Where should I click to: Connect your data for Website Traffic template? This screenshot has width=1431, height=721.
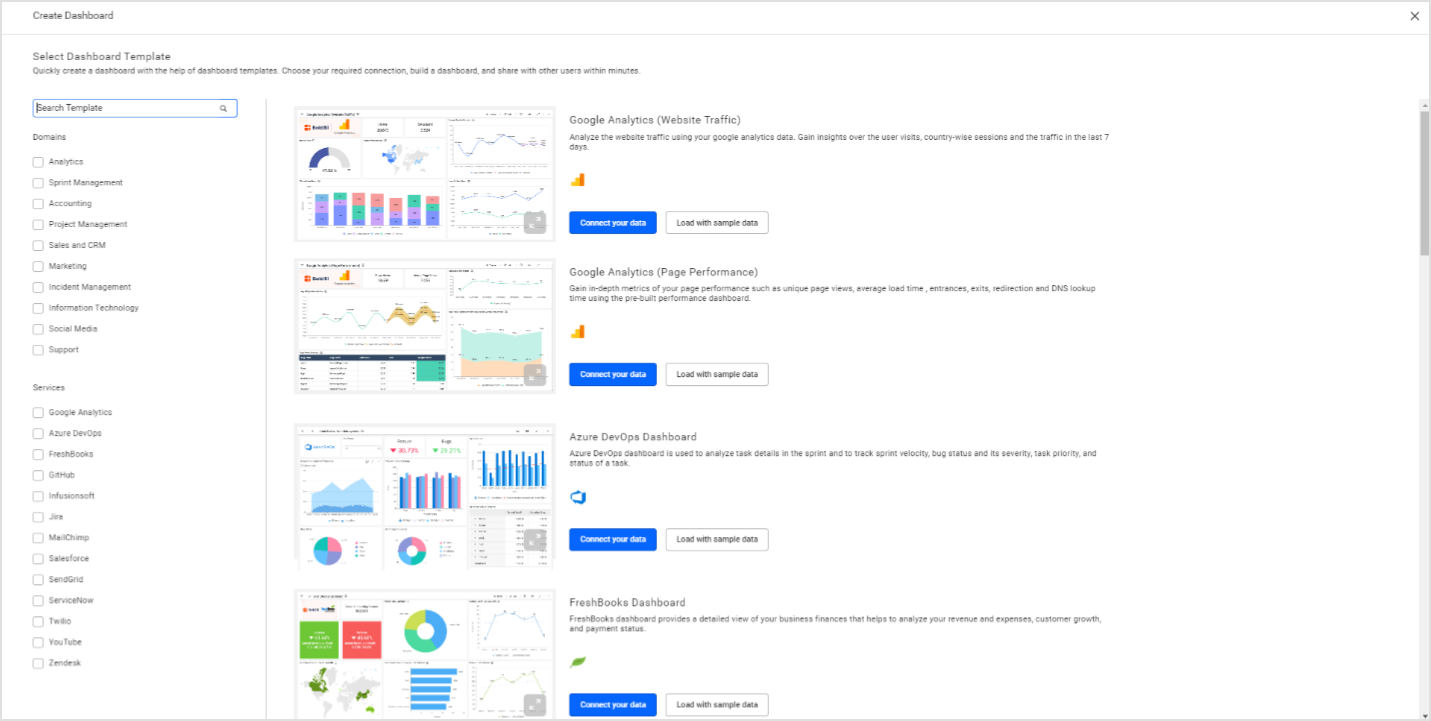[613, 223]
